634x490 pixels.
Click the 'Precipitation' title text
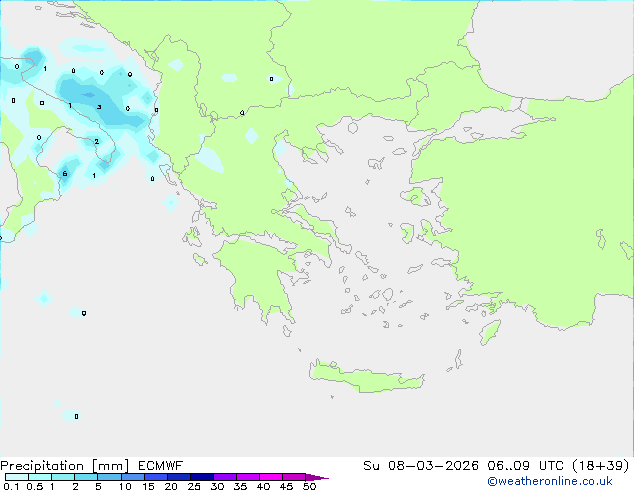42,466
